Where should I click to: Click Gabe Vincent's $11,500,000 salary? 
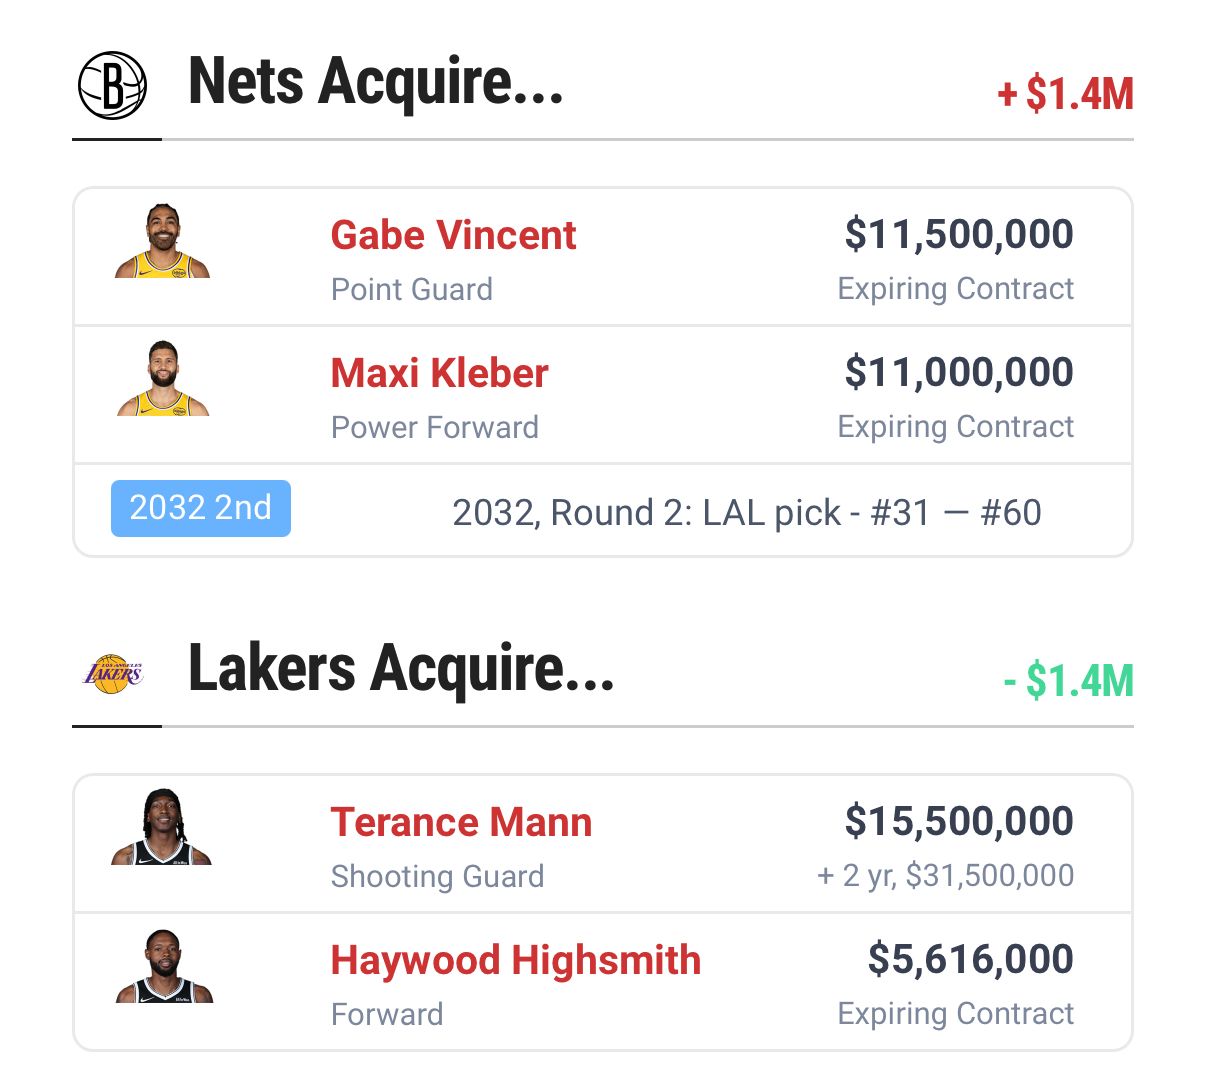pyautogui.click(x=958, y=234)
